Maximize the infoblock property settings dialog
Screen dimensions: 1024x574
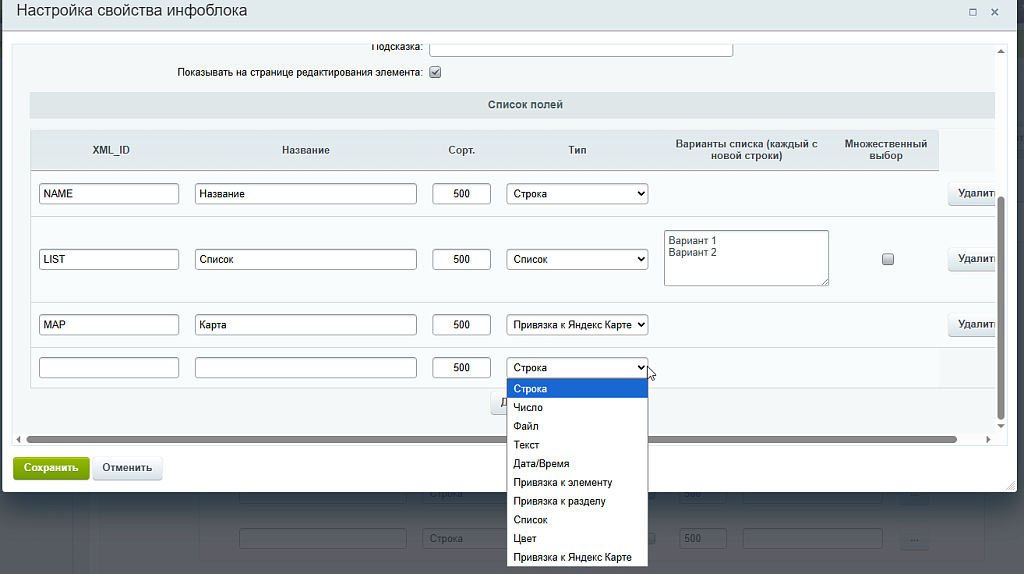point(973,12)
